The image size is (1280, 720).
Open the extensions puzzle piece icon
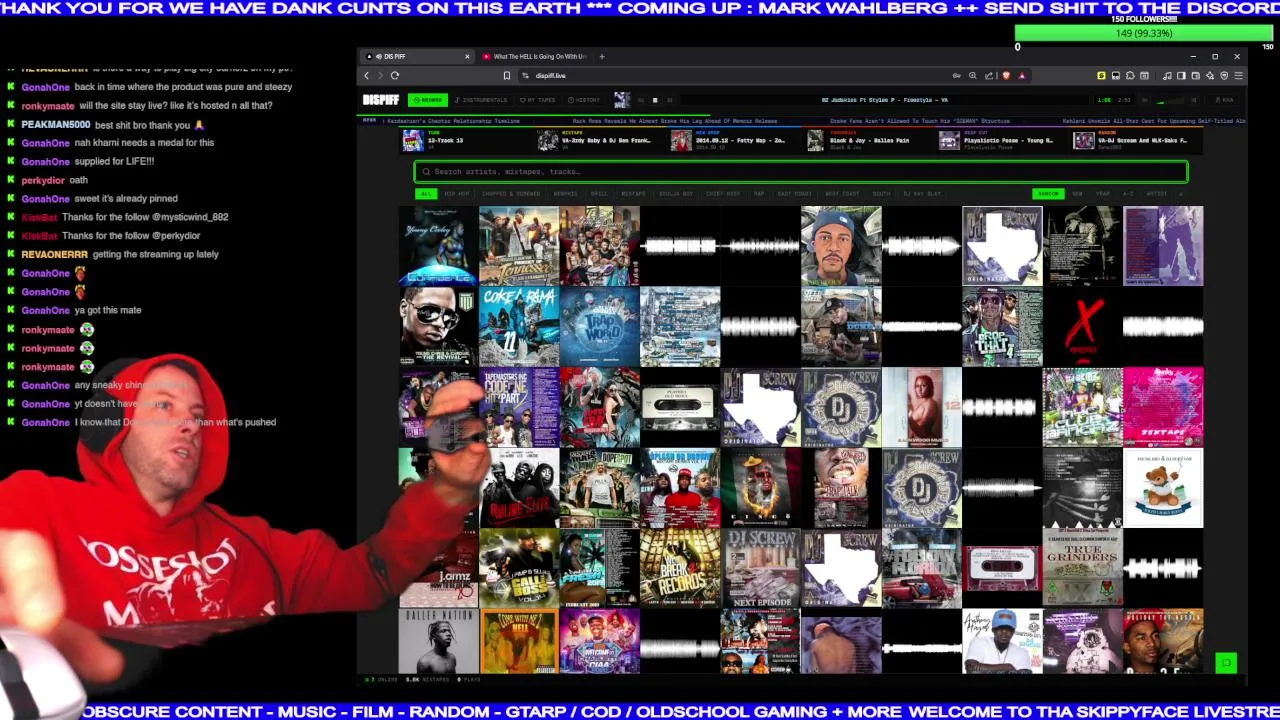click(x=1130, y=76)
